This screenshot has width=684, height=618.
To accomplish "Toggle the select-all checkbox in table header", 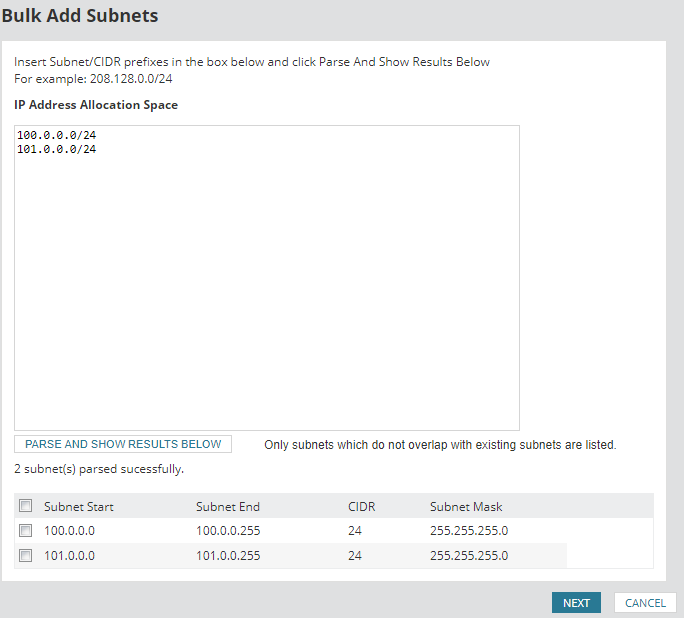I will pyautogui.click(x=26, y=506).
